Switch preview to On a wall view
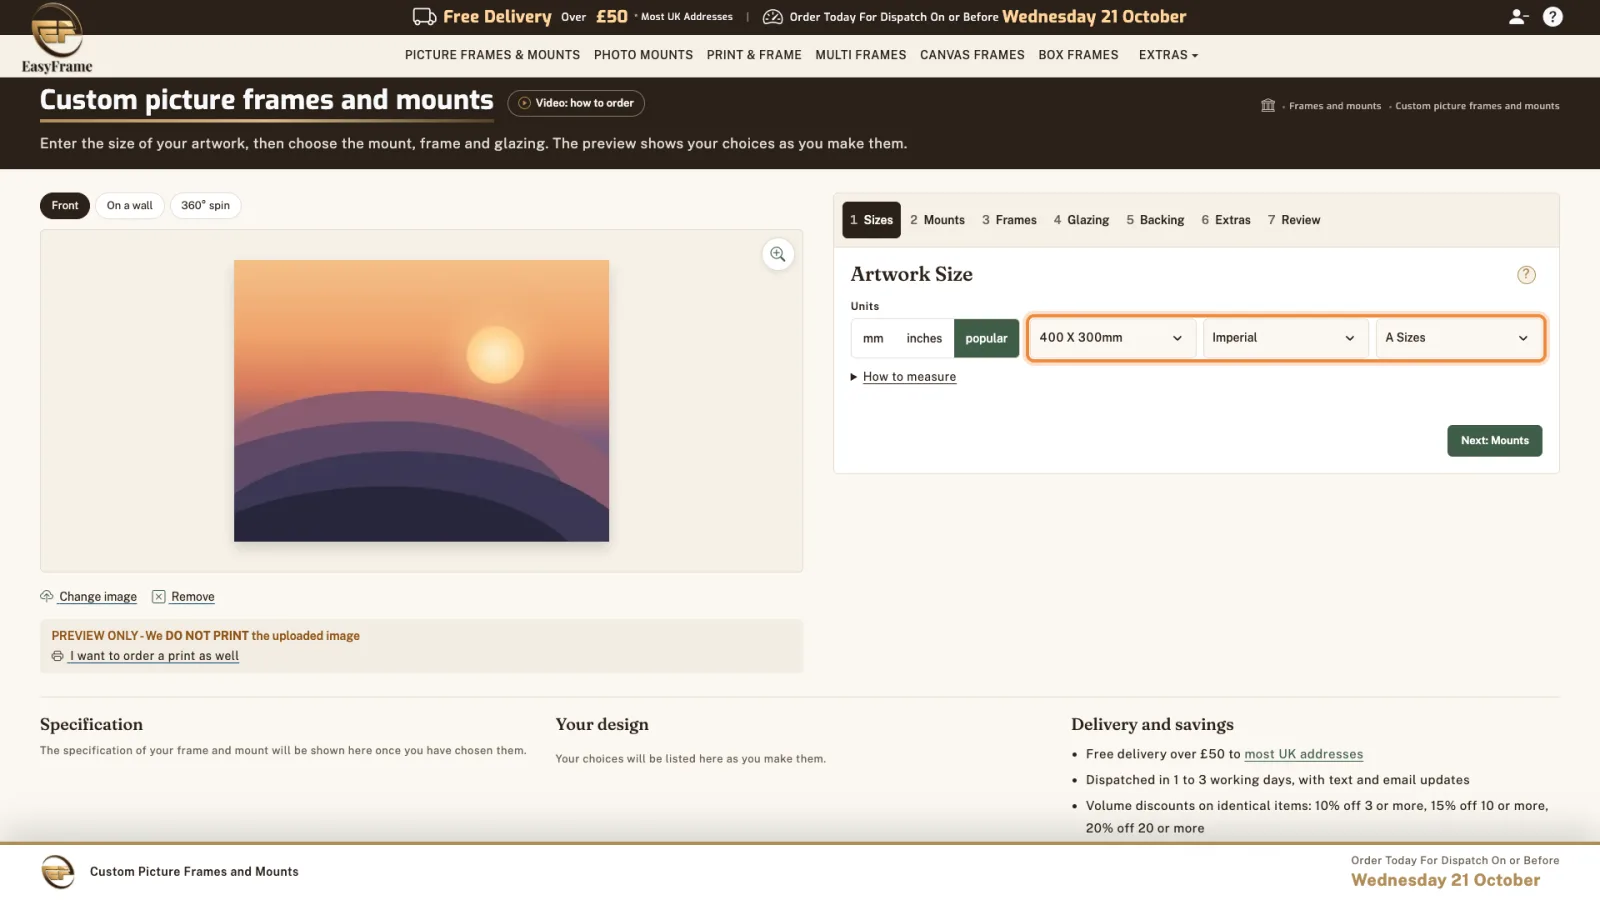This screenshot has width=1600, height=900. [x=130, y=206]
